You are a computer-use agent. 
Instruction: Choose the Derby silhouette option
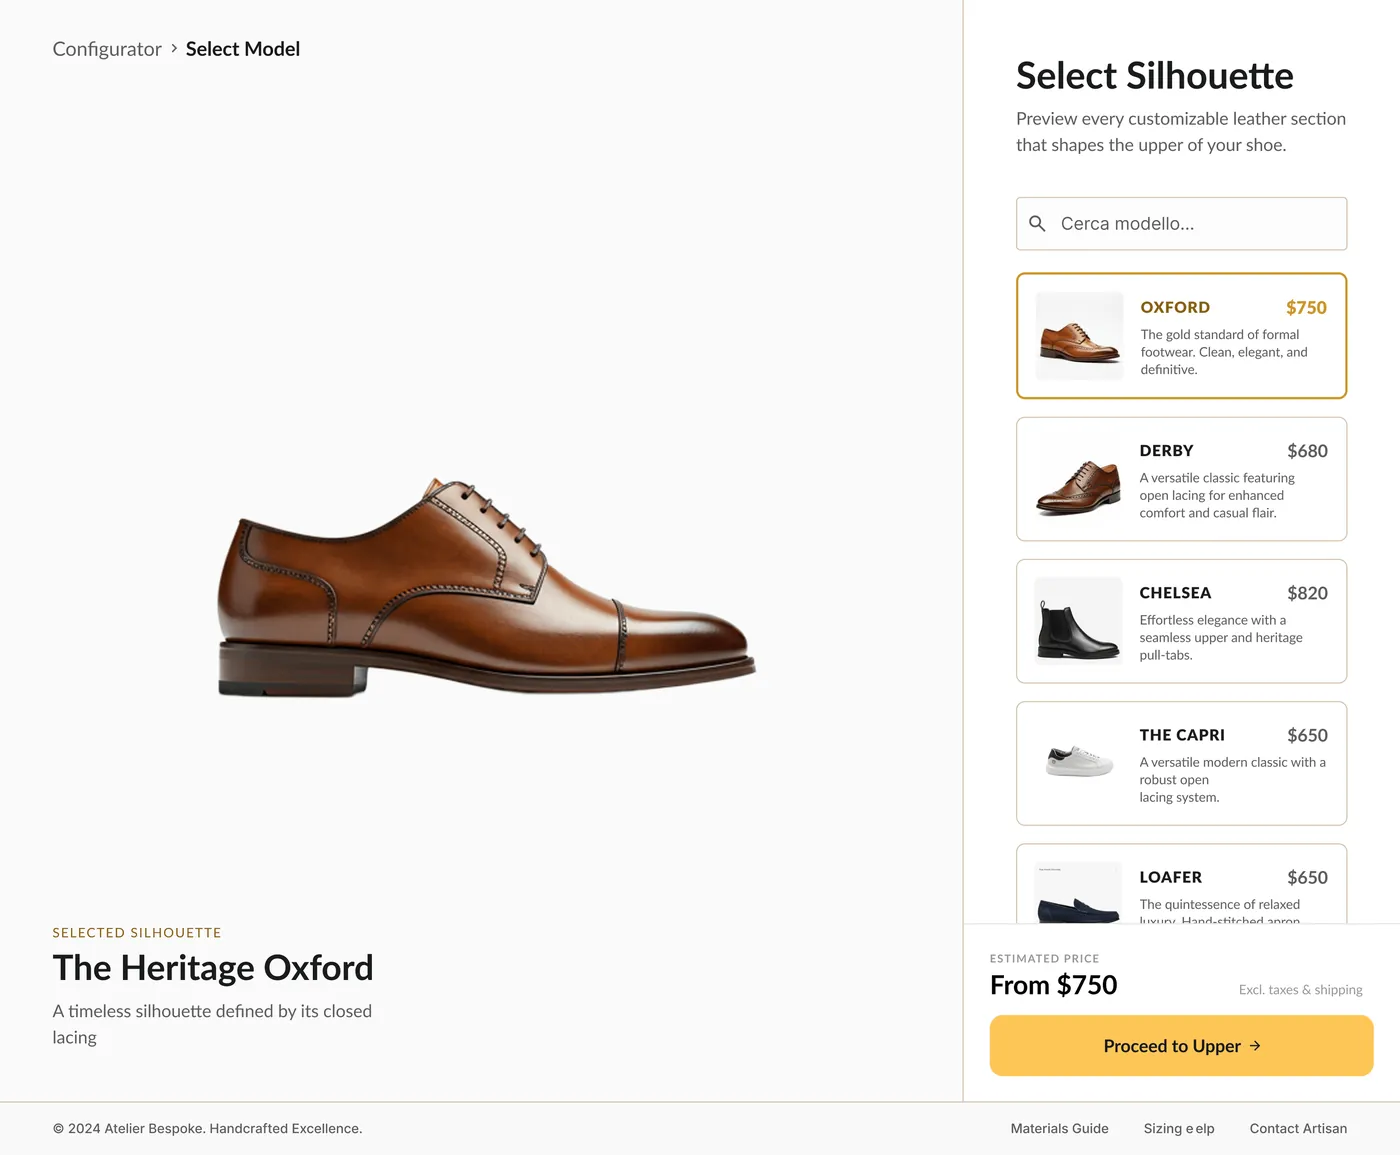pos(1181,479)
